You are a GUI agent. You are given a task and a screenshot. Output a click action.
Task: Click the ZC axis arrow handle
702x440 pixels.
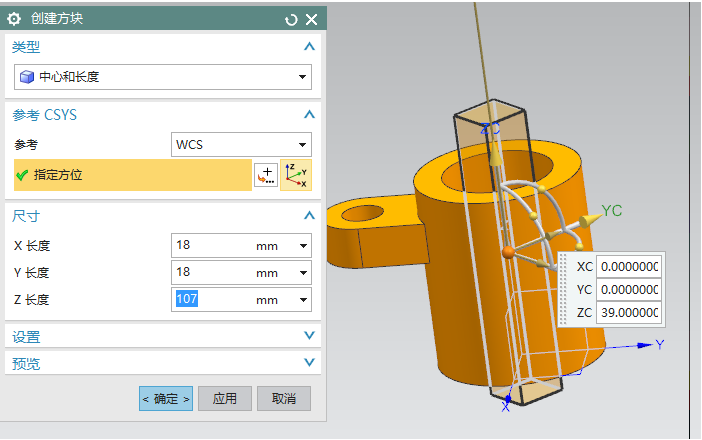tap(493, 157)
